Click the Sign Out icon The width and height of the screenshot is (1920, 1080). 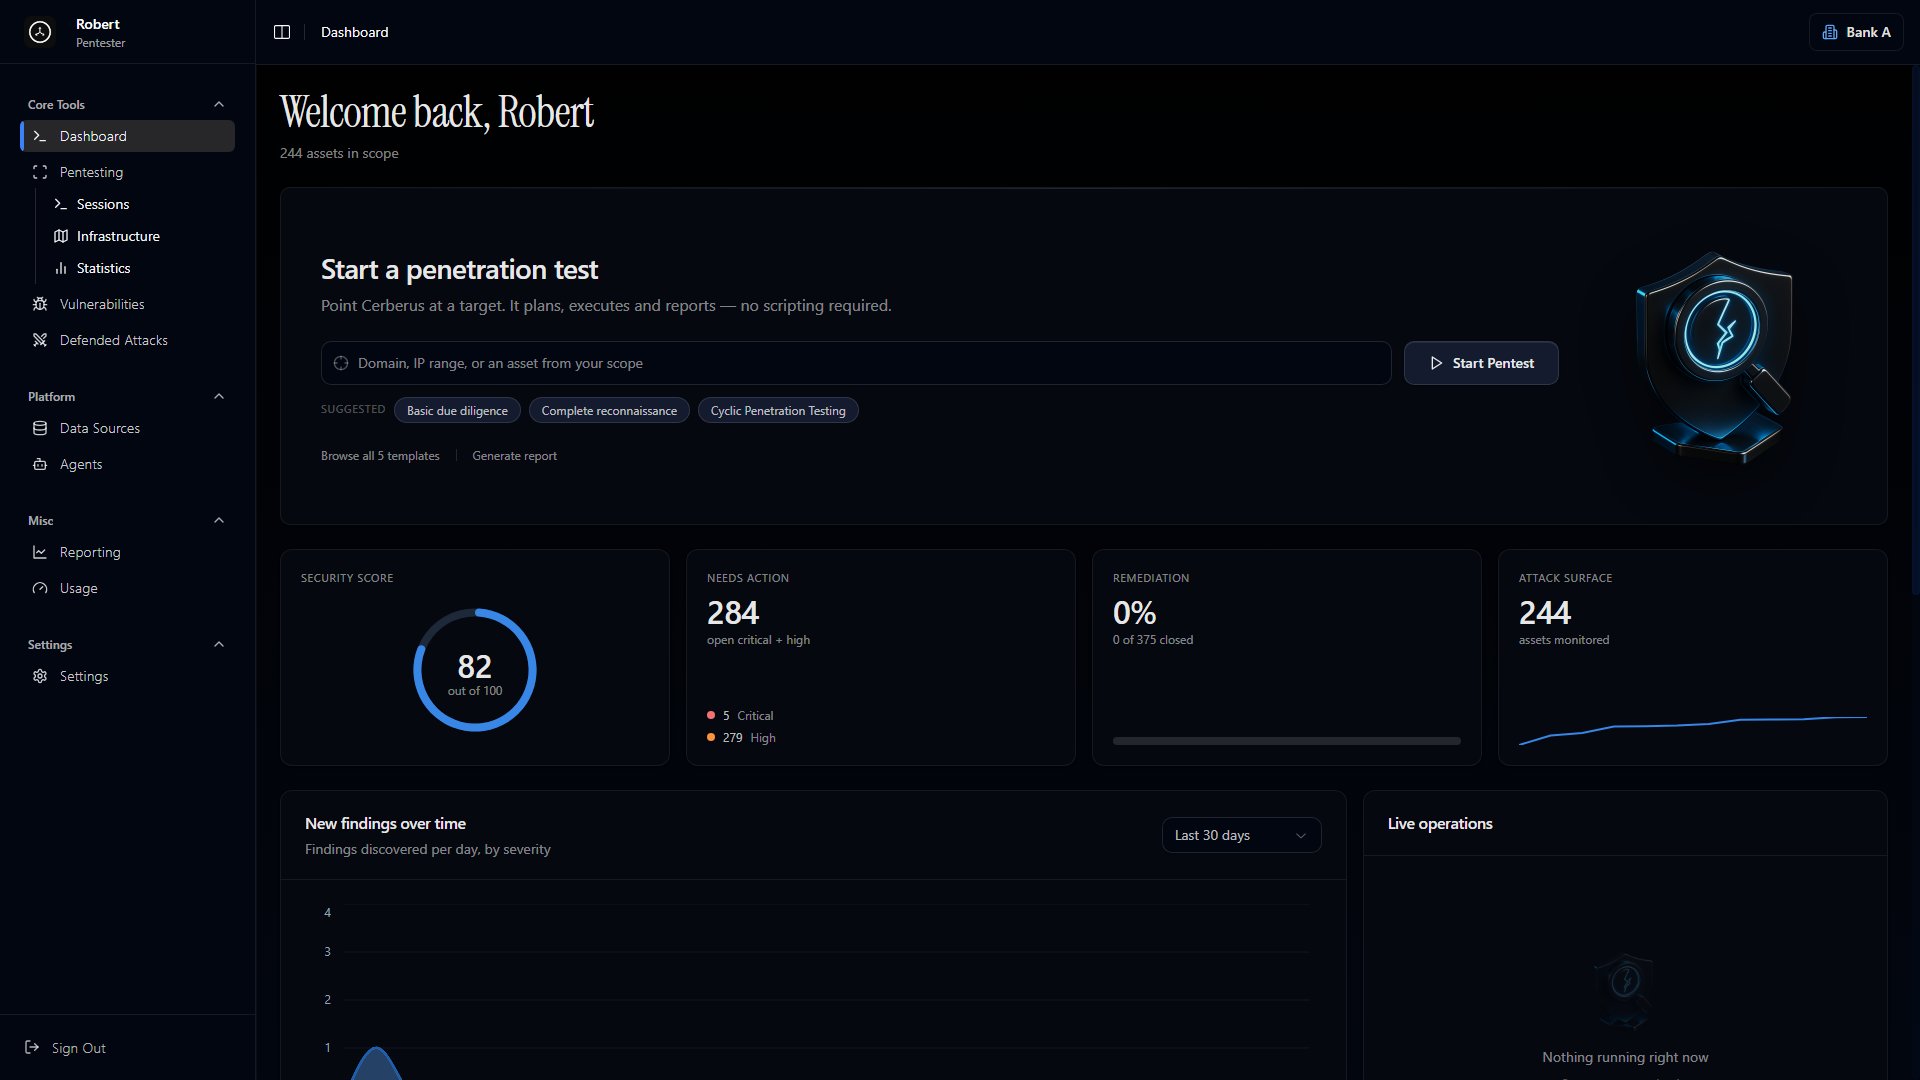pos(32,1047)
